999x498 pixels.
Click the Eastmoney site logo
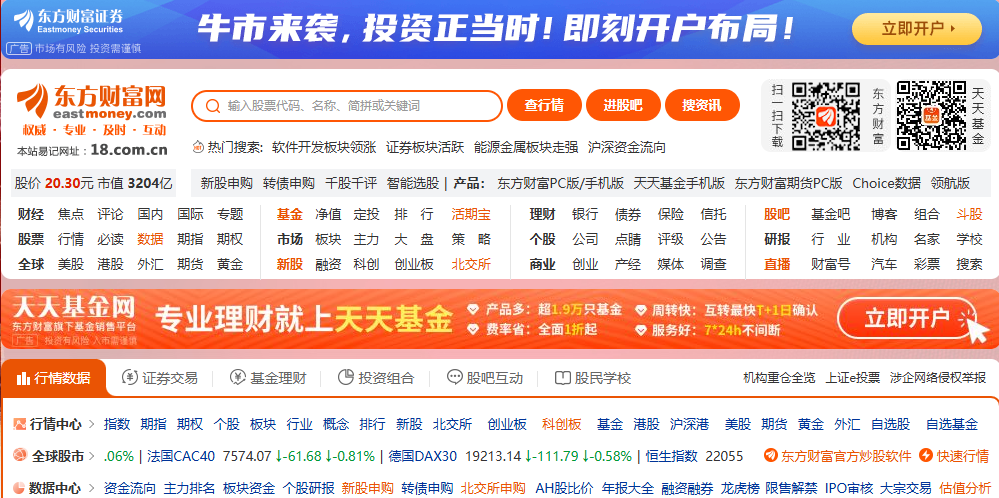pyautogui.click(x=91, y=103)
